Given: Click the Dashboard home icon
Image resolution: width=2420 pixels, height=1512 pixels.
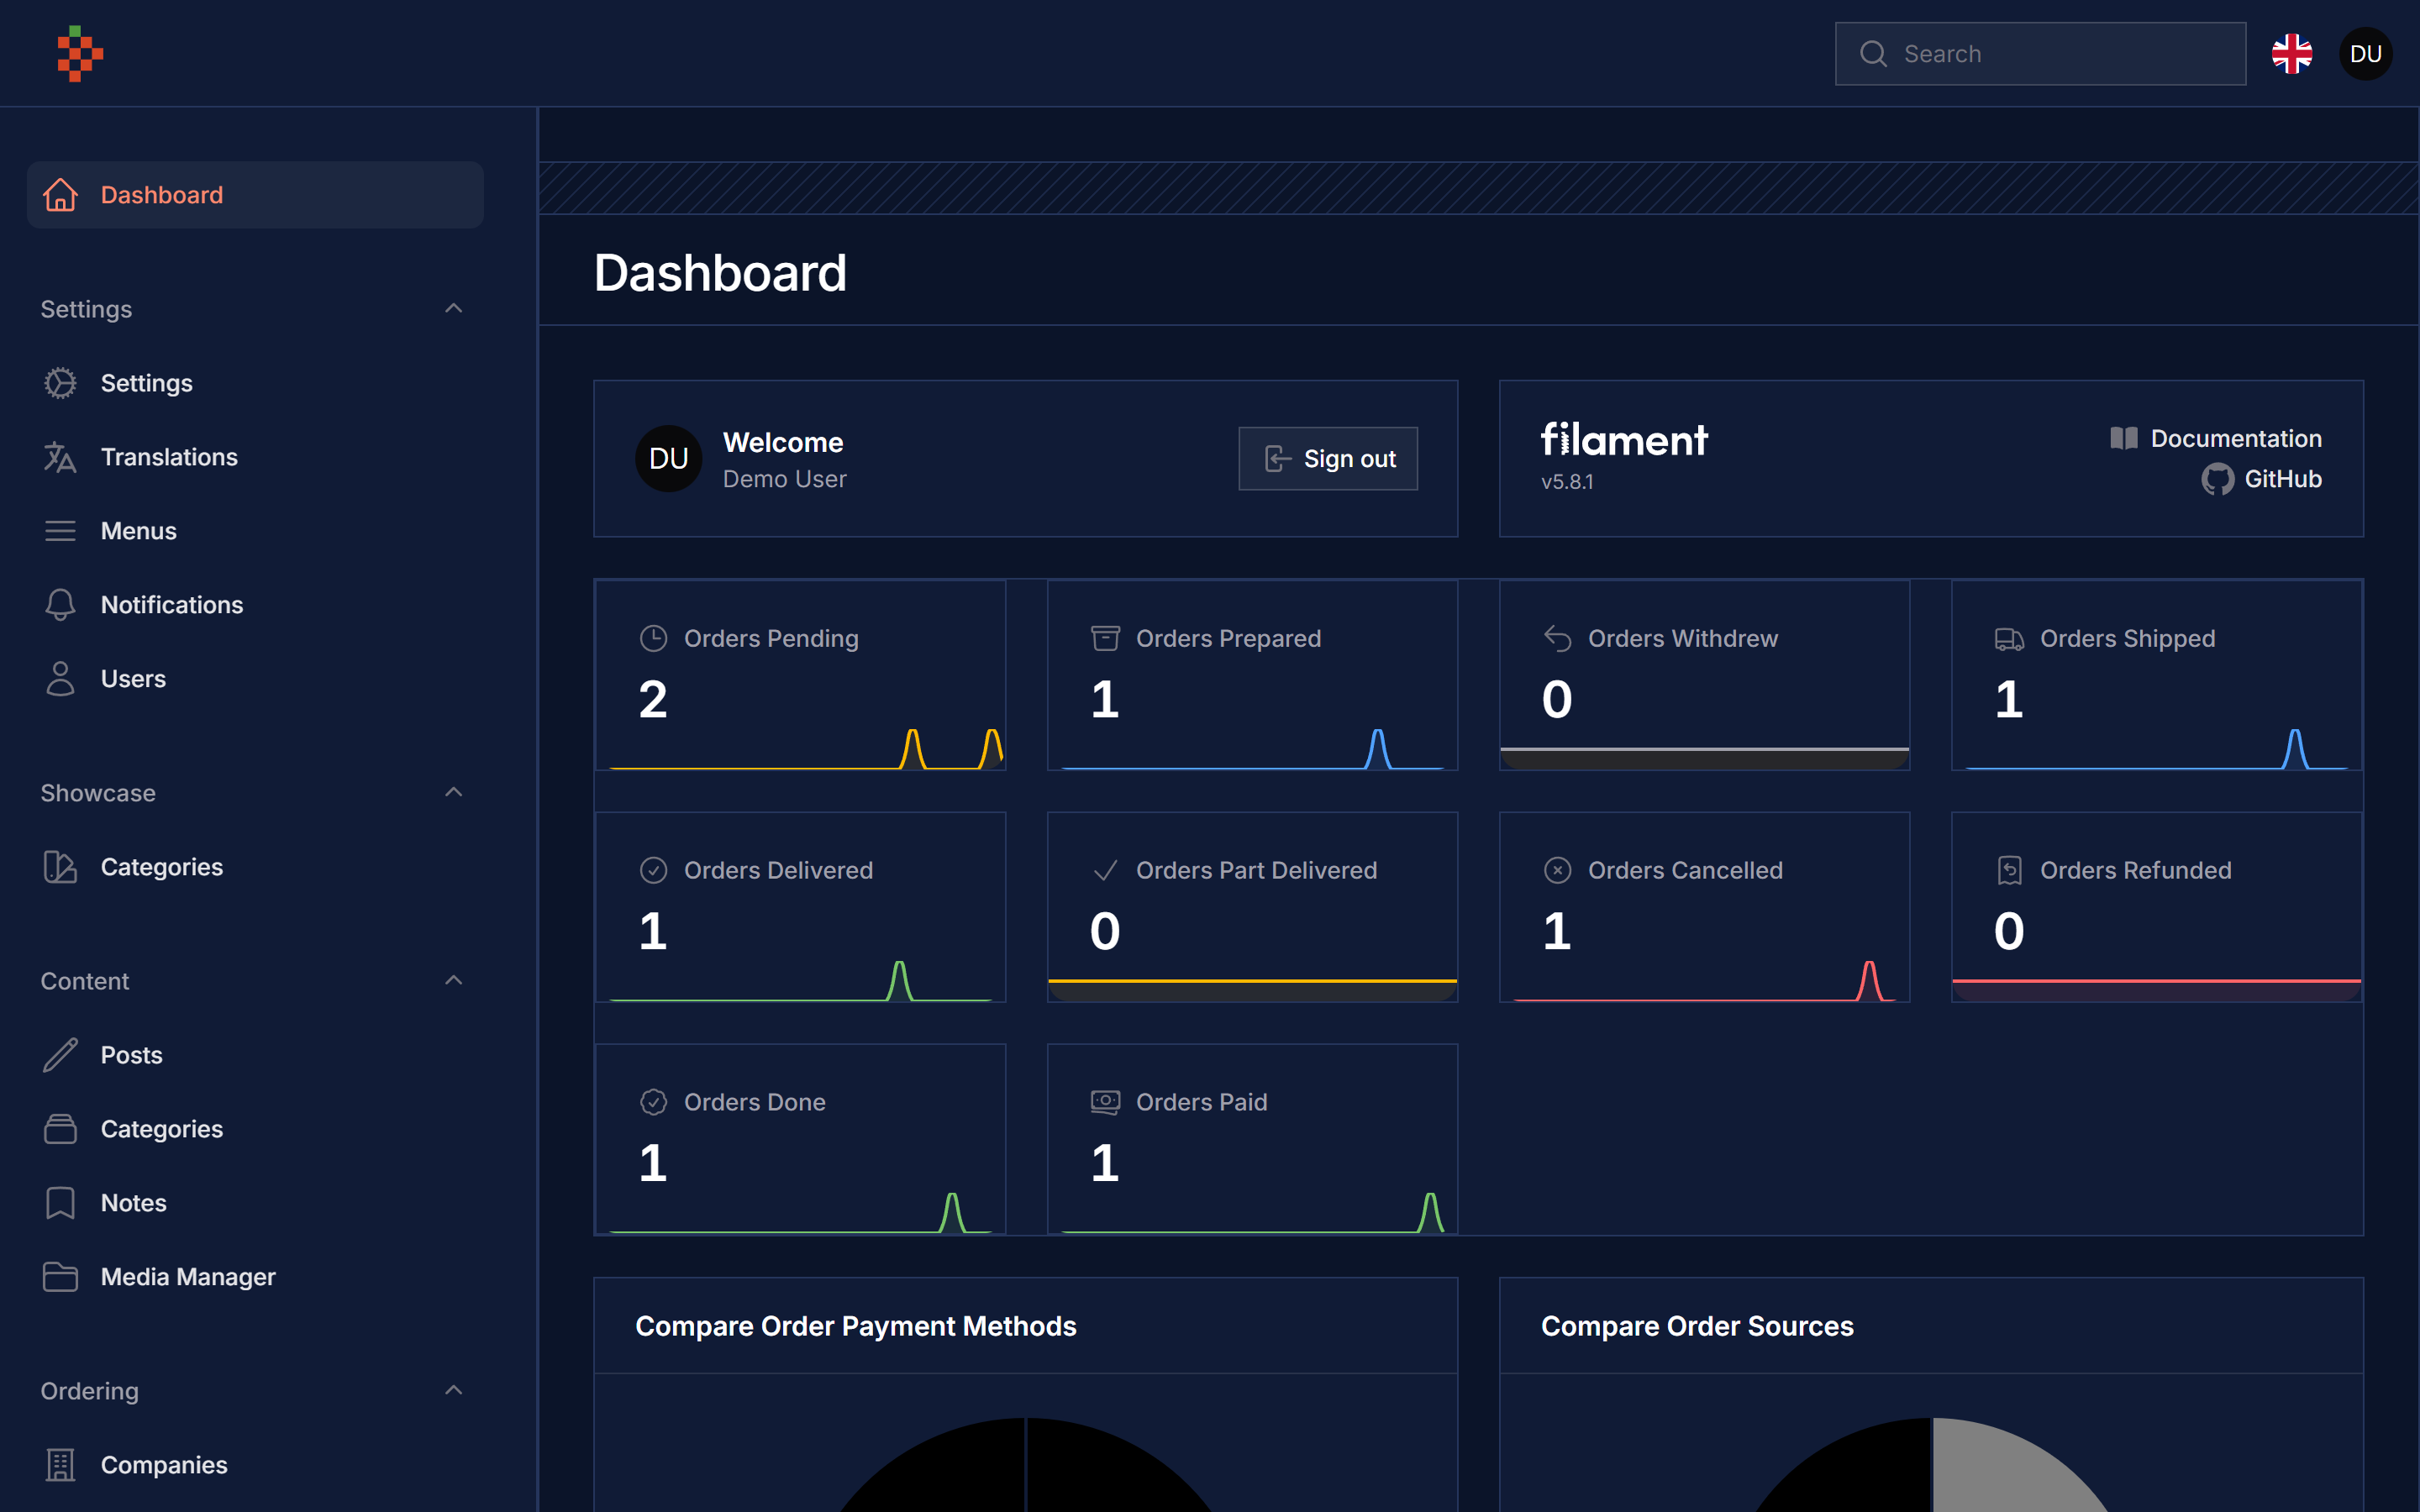Looking at the screenshot, I should click(61, 195).
